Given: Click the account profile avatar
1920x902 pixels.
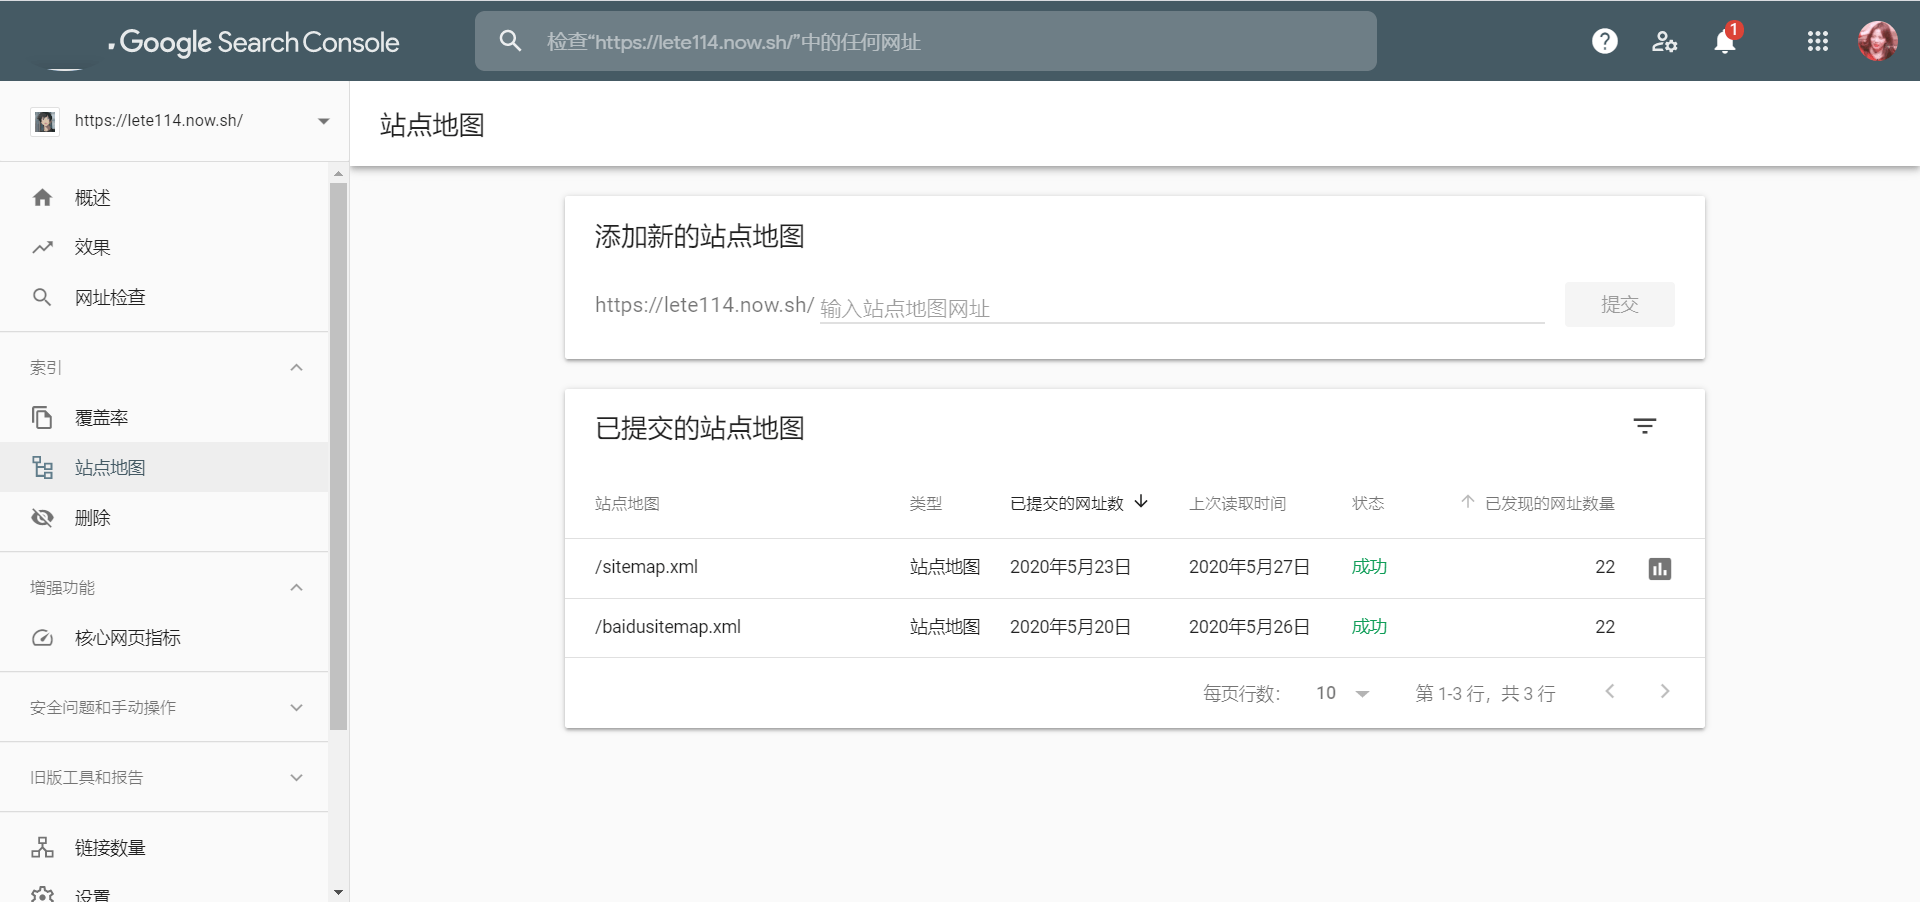Looking at the screenshot, I should tap(1877, 41).
